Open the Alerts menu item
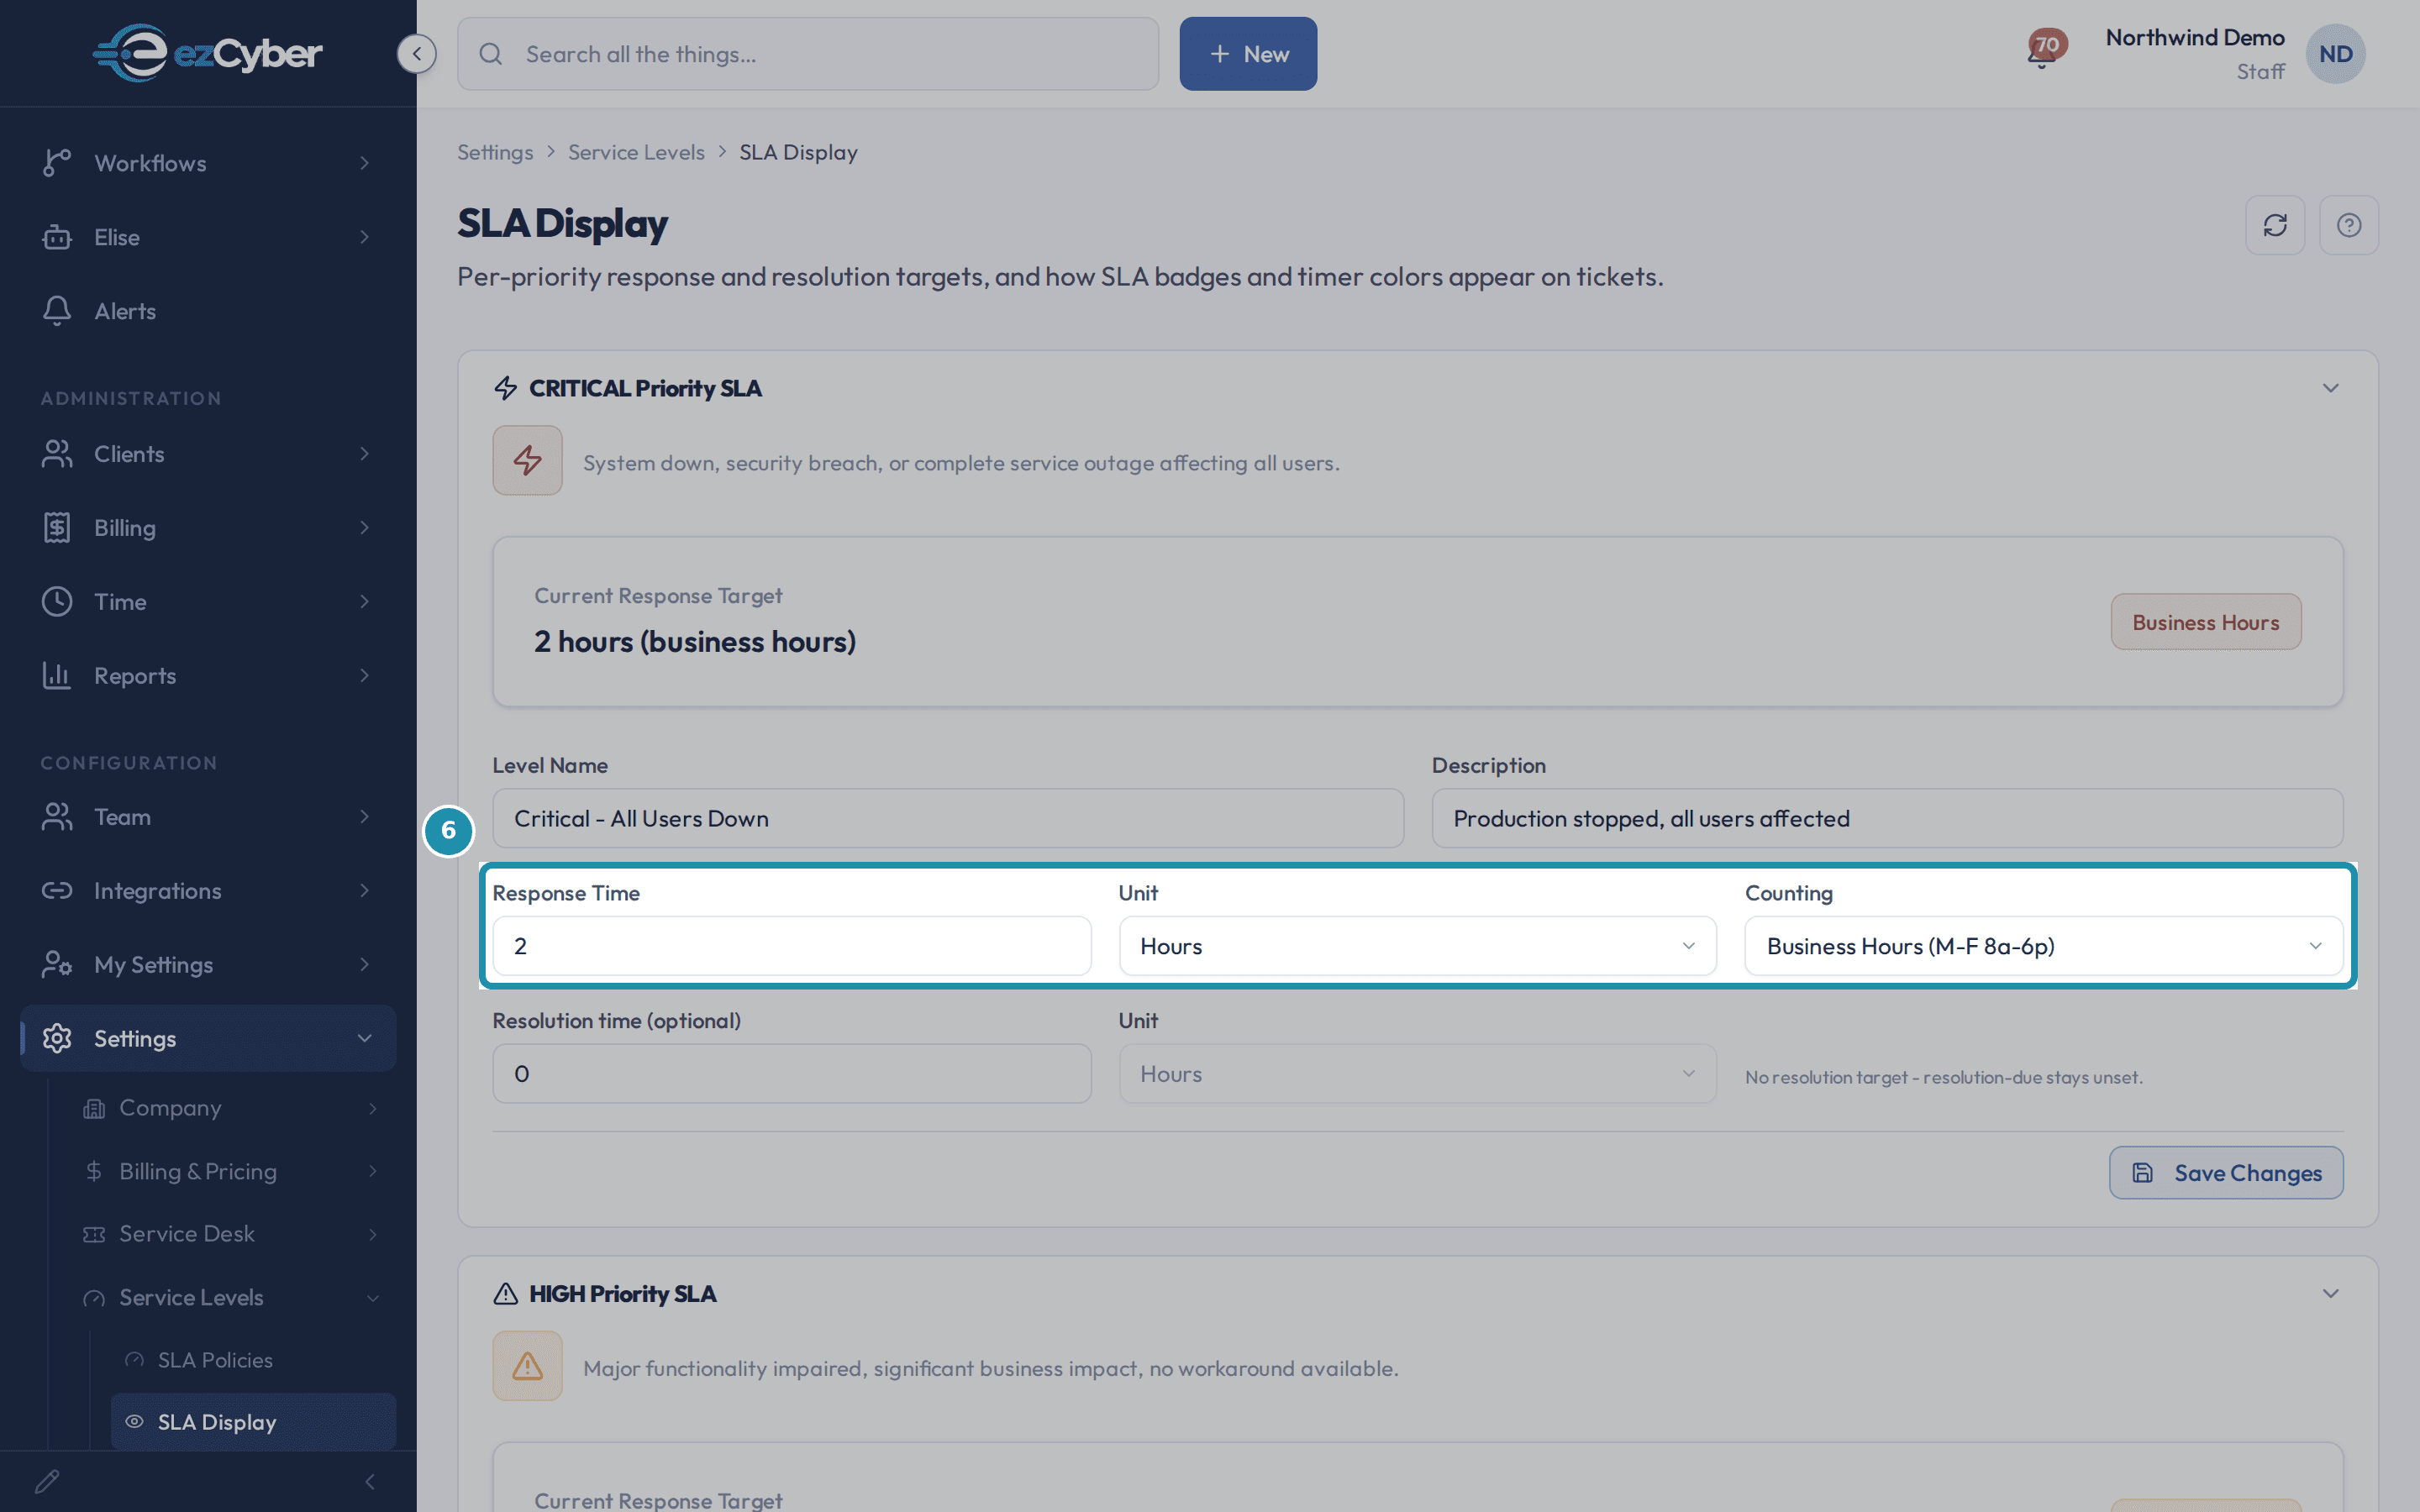 coord(208,311)
